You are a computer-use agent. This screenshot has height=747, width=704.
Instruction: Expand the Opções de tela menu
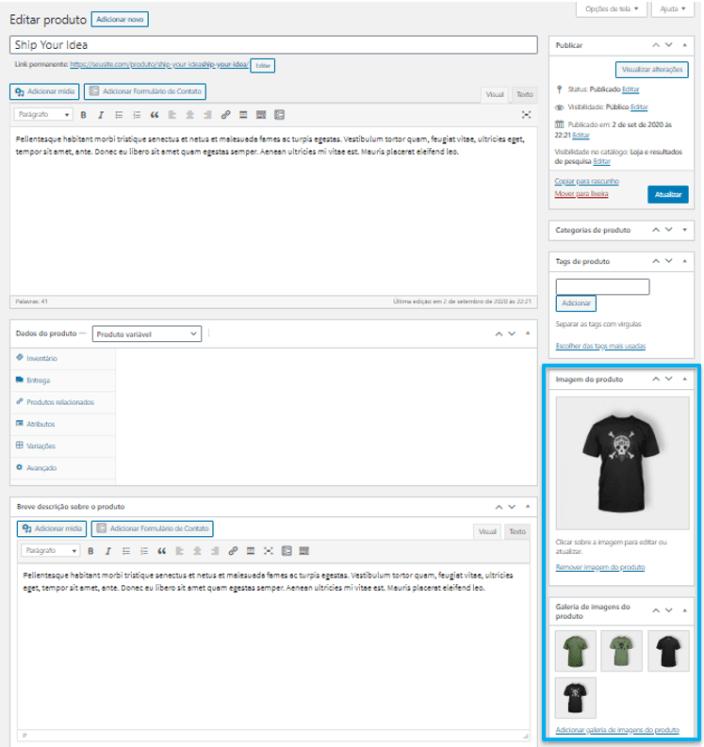click(612, 9)
